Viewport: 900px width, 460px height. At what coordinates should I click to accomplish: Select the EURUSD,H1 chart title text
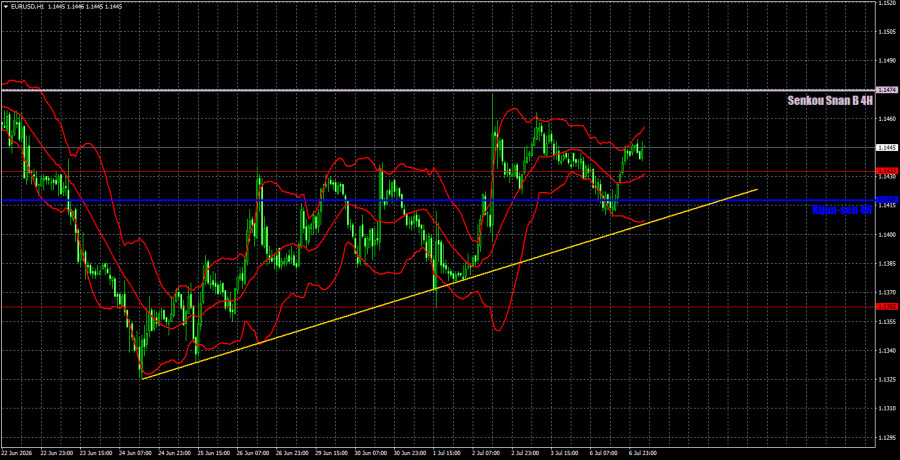24,6
